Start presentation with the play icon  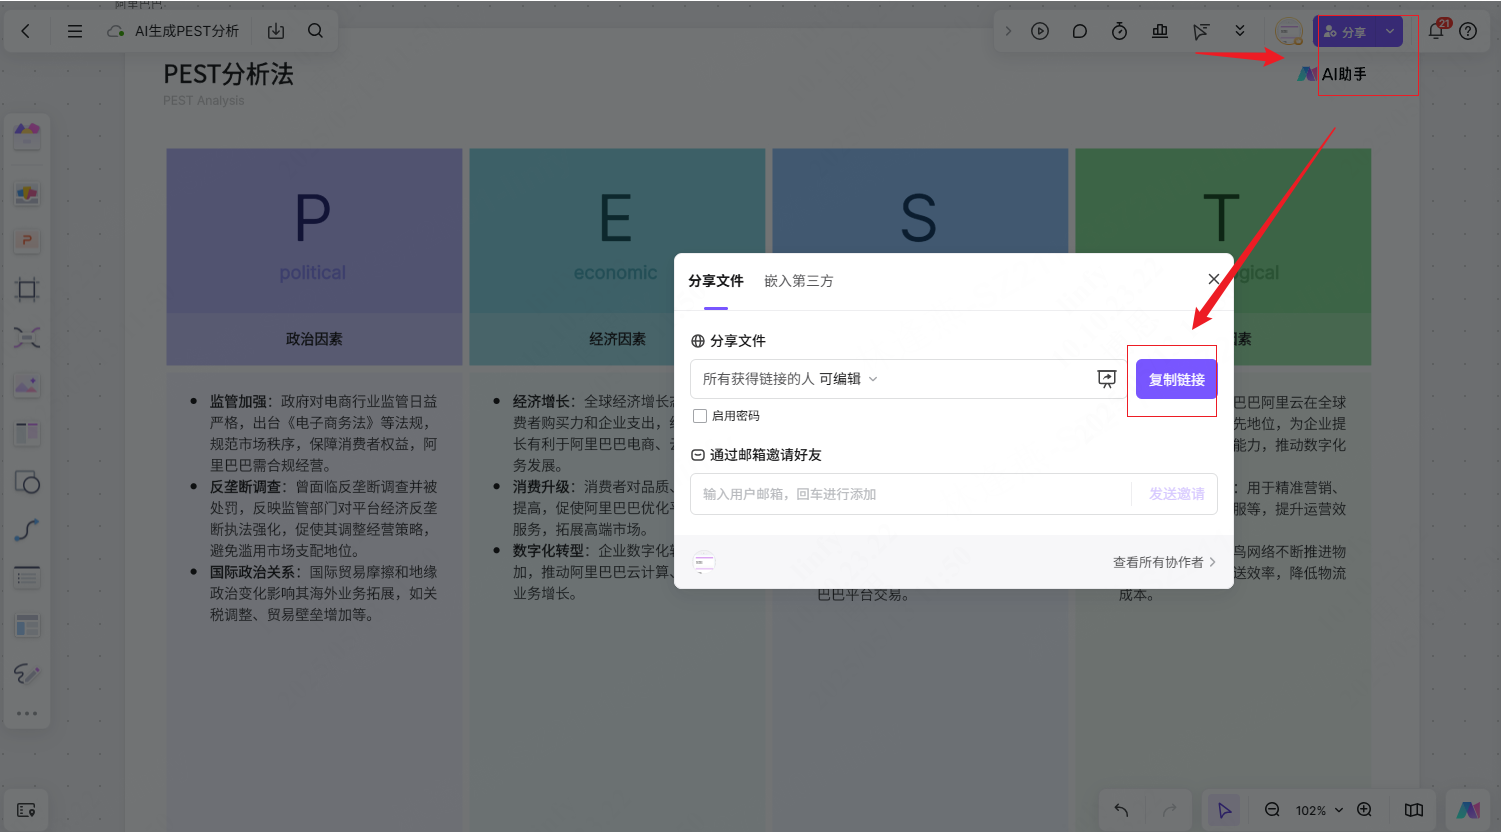(1040, 31)
